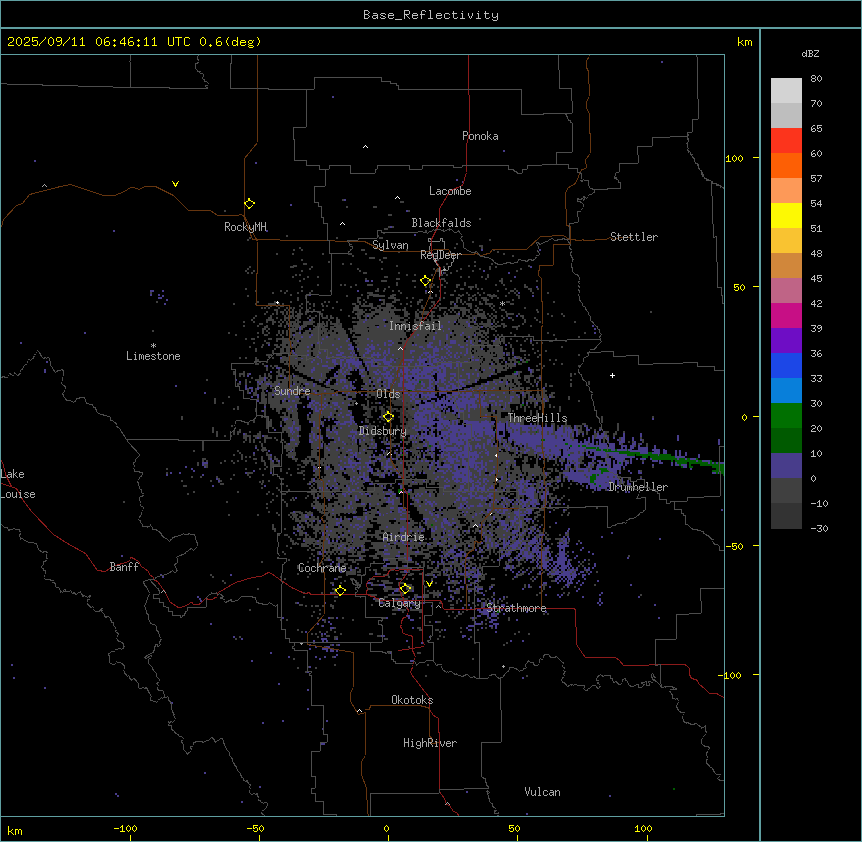The image size is (862, 842).
Task: Click the -30 value on dBZ legend
Action: pyautogui.click(x=819, y=528)
